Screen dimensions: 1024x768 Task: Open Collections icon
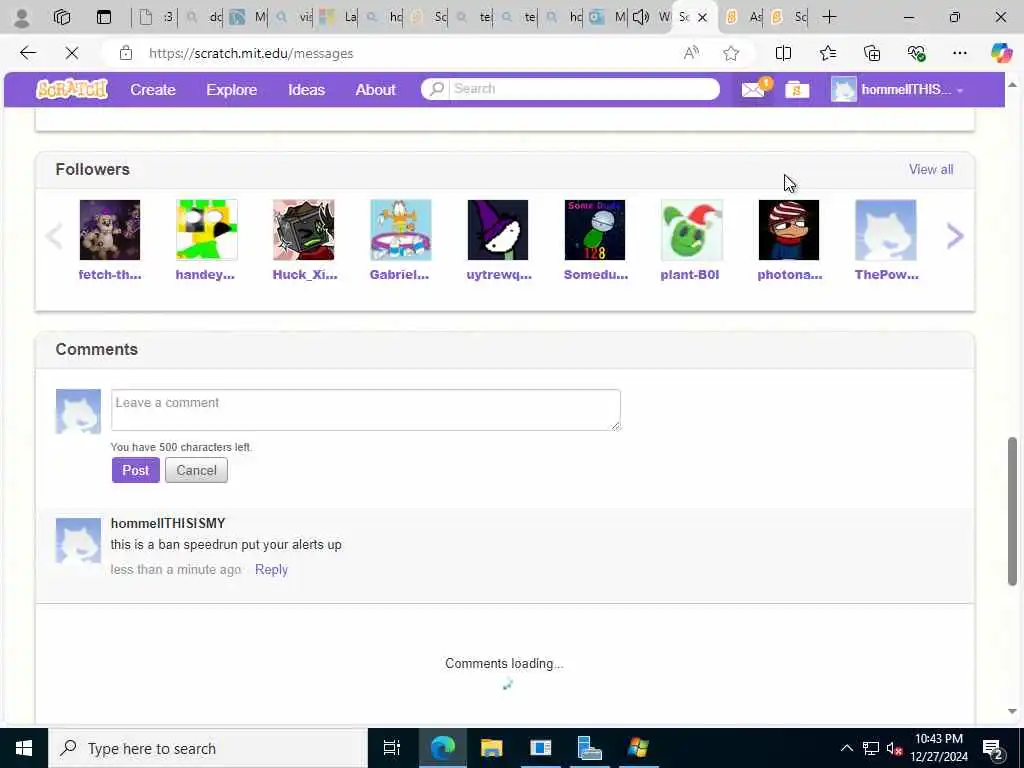click(872, 53)
